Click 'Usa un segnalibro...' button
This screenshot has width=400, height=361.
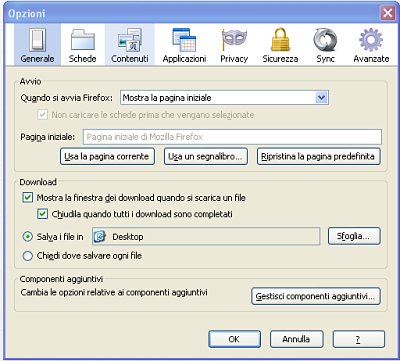[x=206, y=157]
